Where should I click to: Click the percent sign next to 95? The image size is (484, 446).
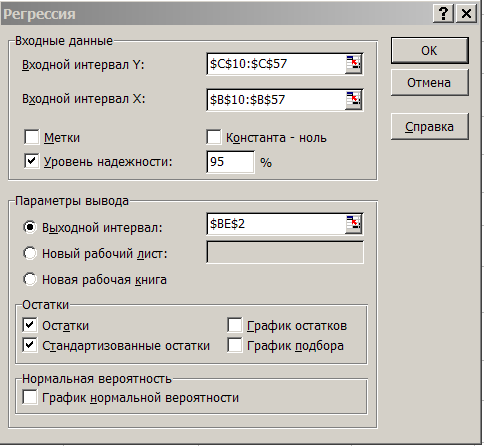pyautogui.click(x=266, y=163)
